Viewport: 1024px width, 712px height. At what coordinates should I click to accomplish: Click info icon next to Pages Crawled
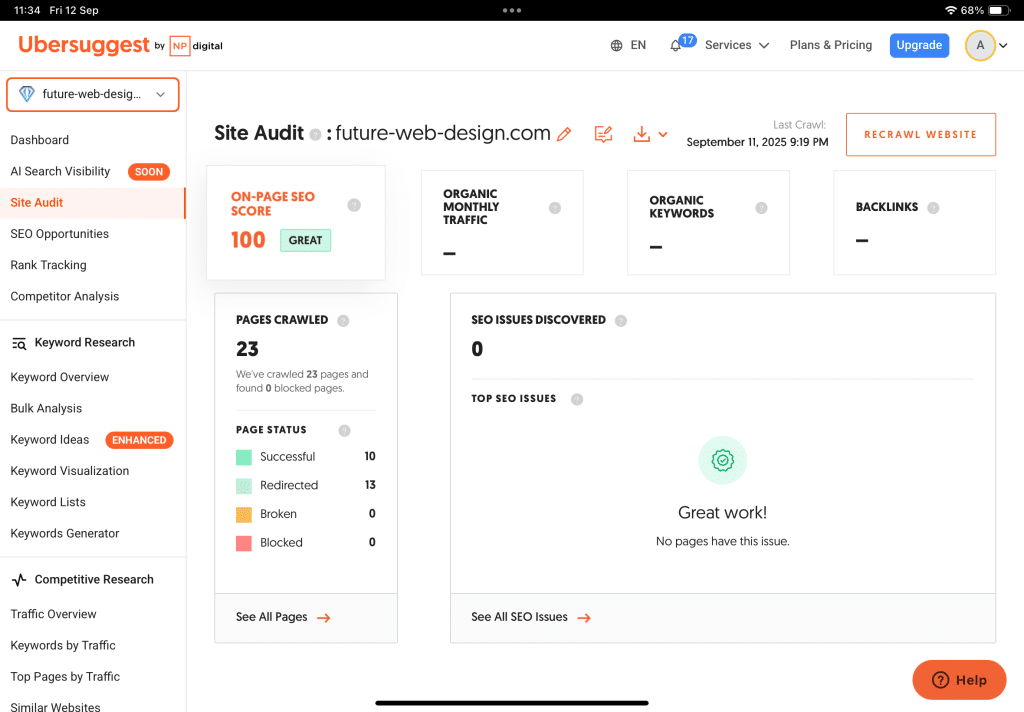(343, 321)
